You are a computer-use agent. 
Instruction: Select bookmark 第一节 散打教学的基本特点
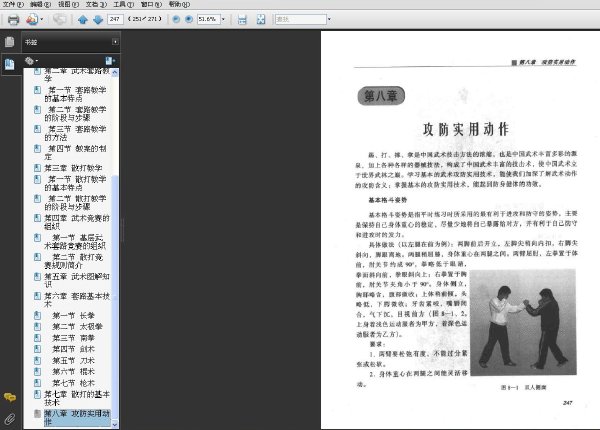pyautogui.click(x=75, y=183)
